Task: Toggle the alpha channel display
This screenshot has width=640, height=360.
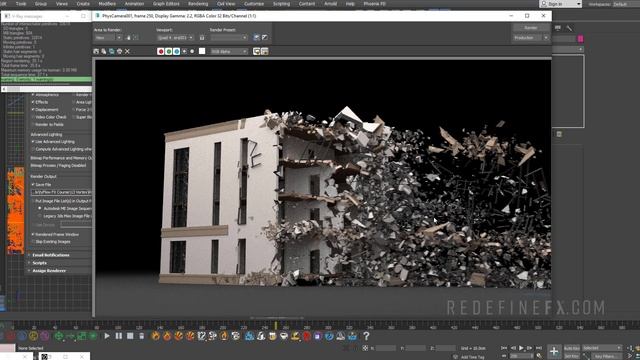Action: 184,51
